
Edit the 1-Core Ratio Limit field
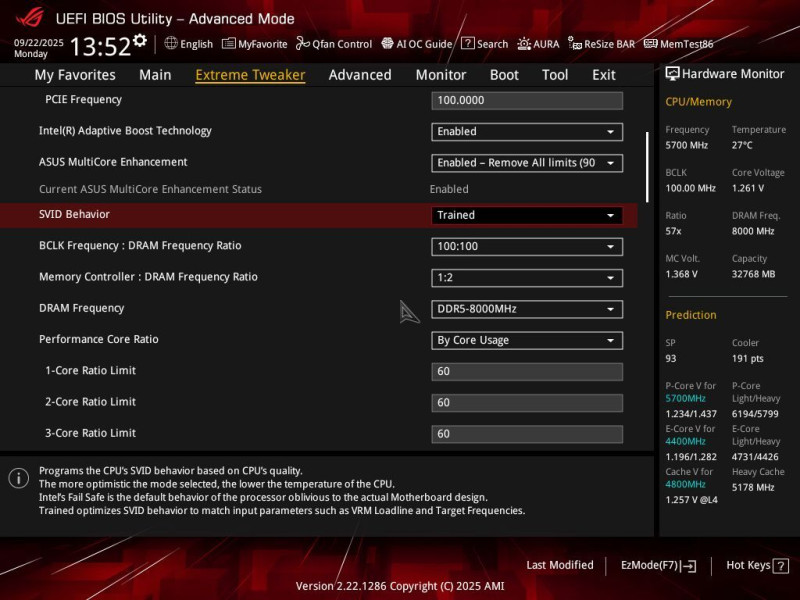527,371
